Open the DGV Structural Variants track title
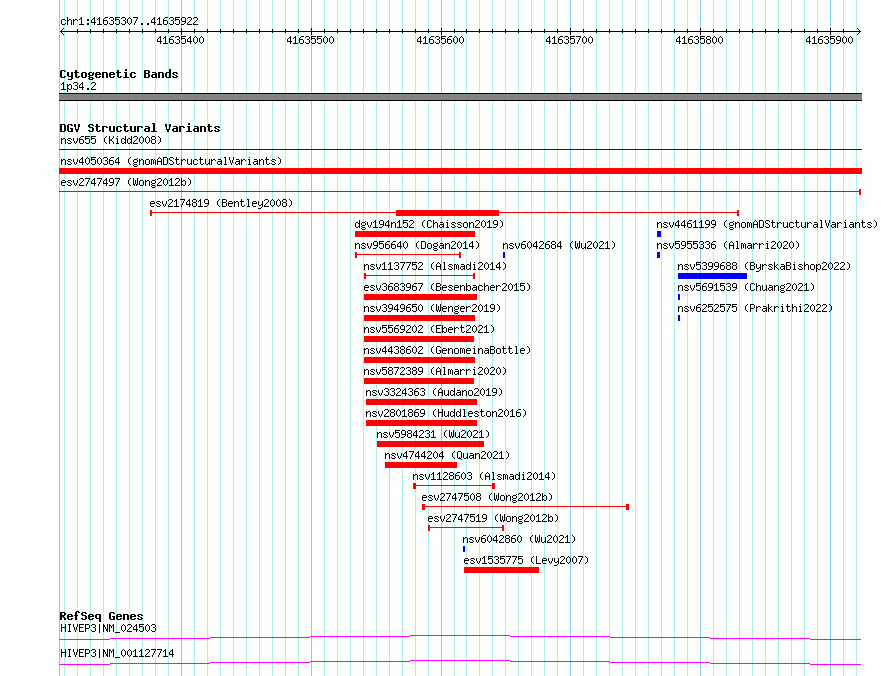Image resolution: width=890 pixels, height=676 pixels. (x=140, y=128)
